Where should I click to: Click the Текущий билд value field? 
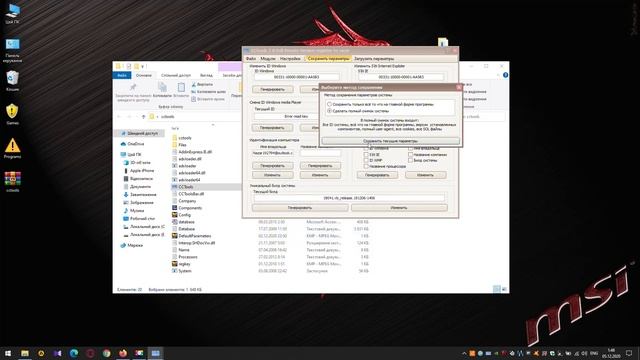pyautogui.click(x=349, y=198)
